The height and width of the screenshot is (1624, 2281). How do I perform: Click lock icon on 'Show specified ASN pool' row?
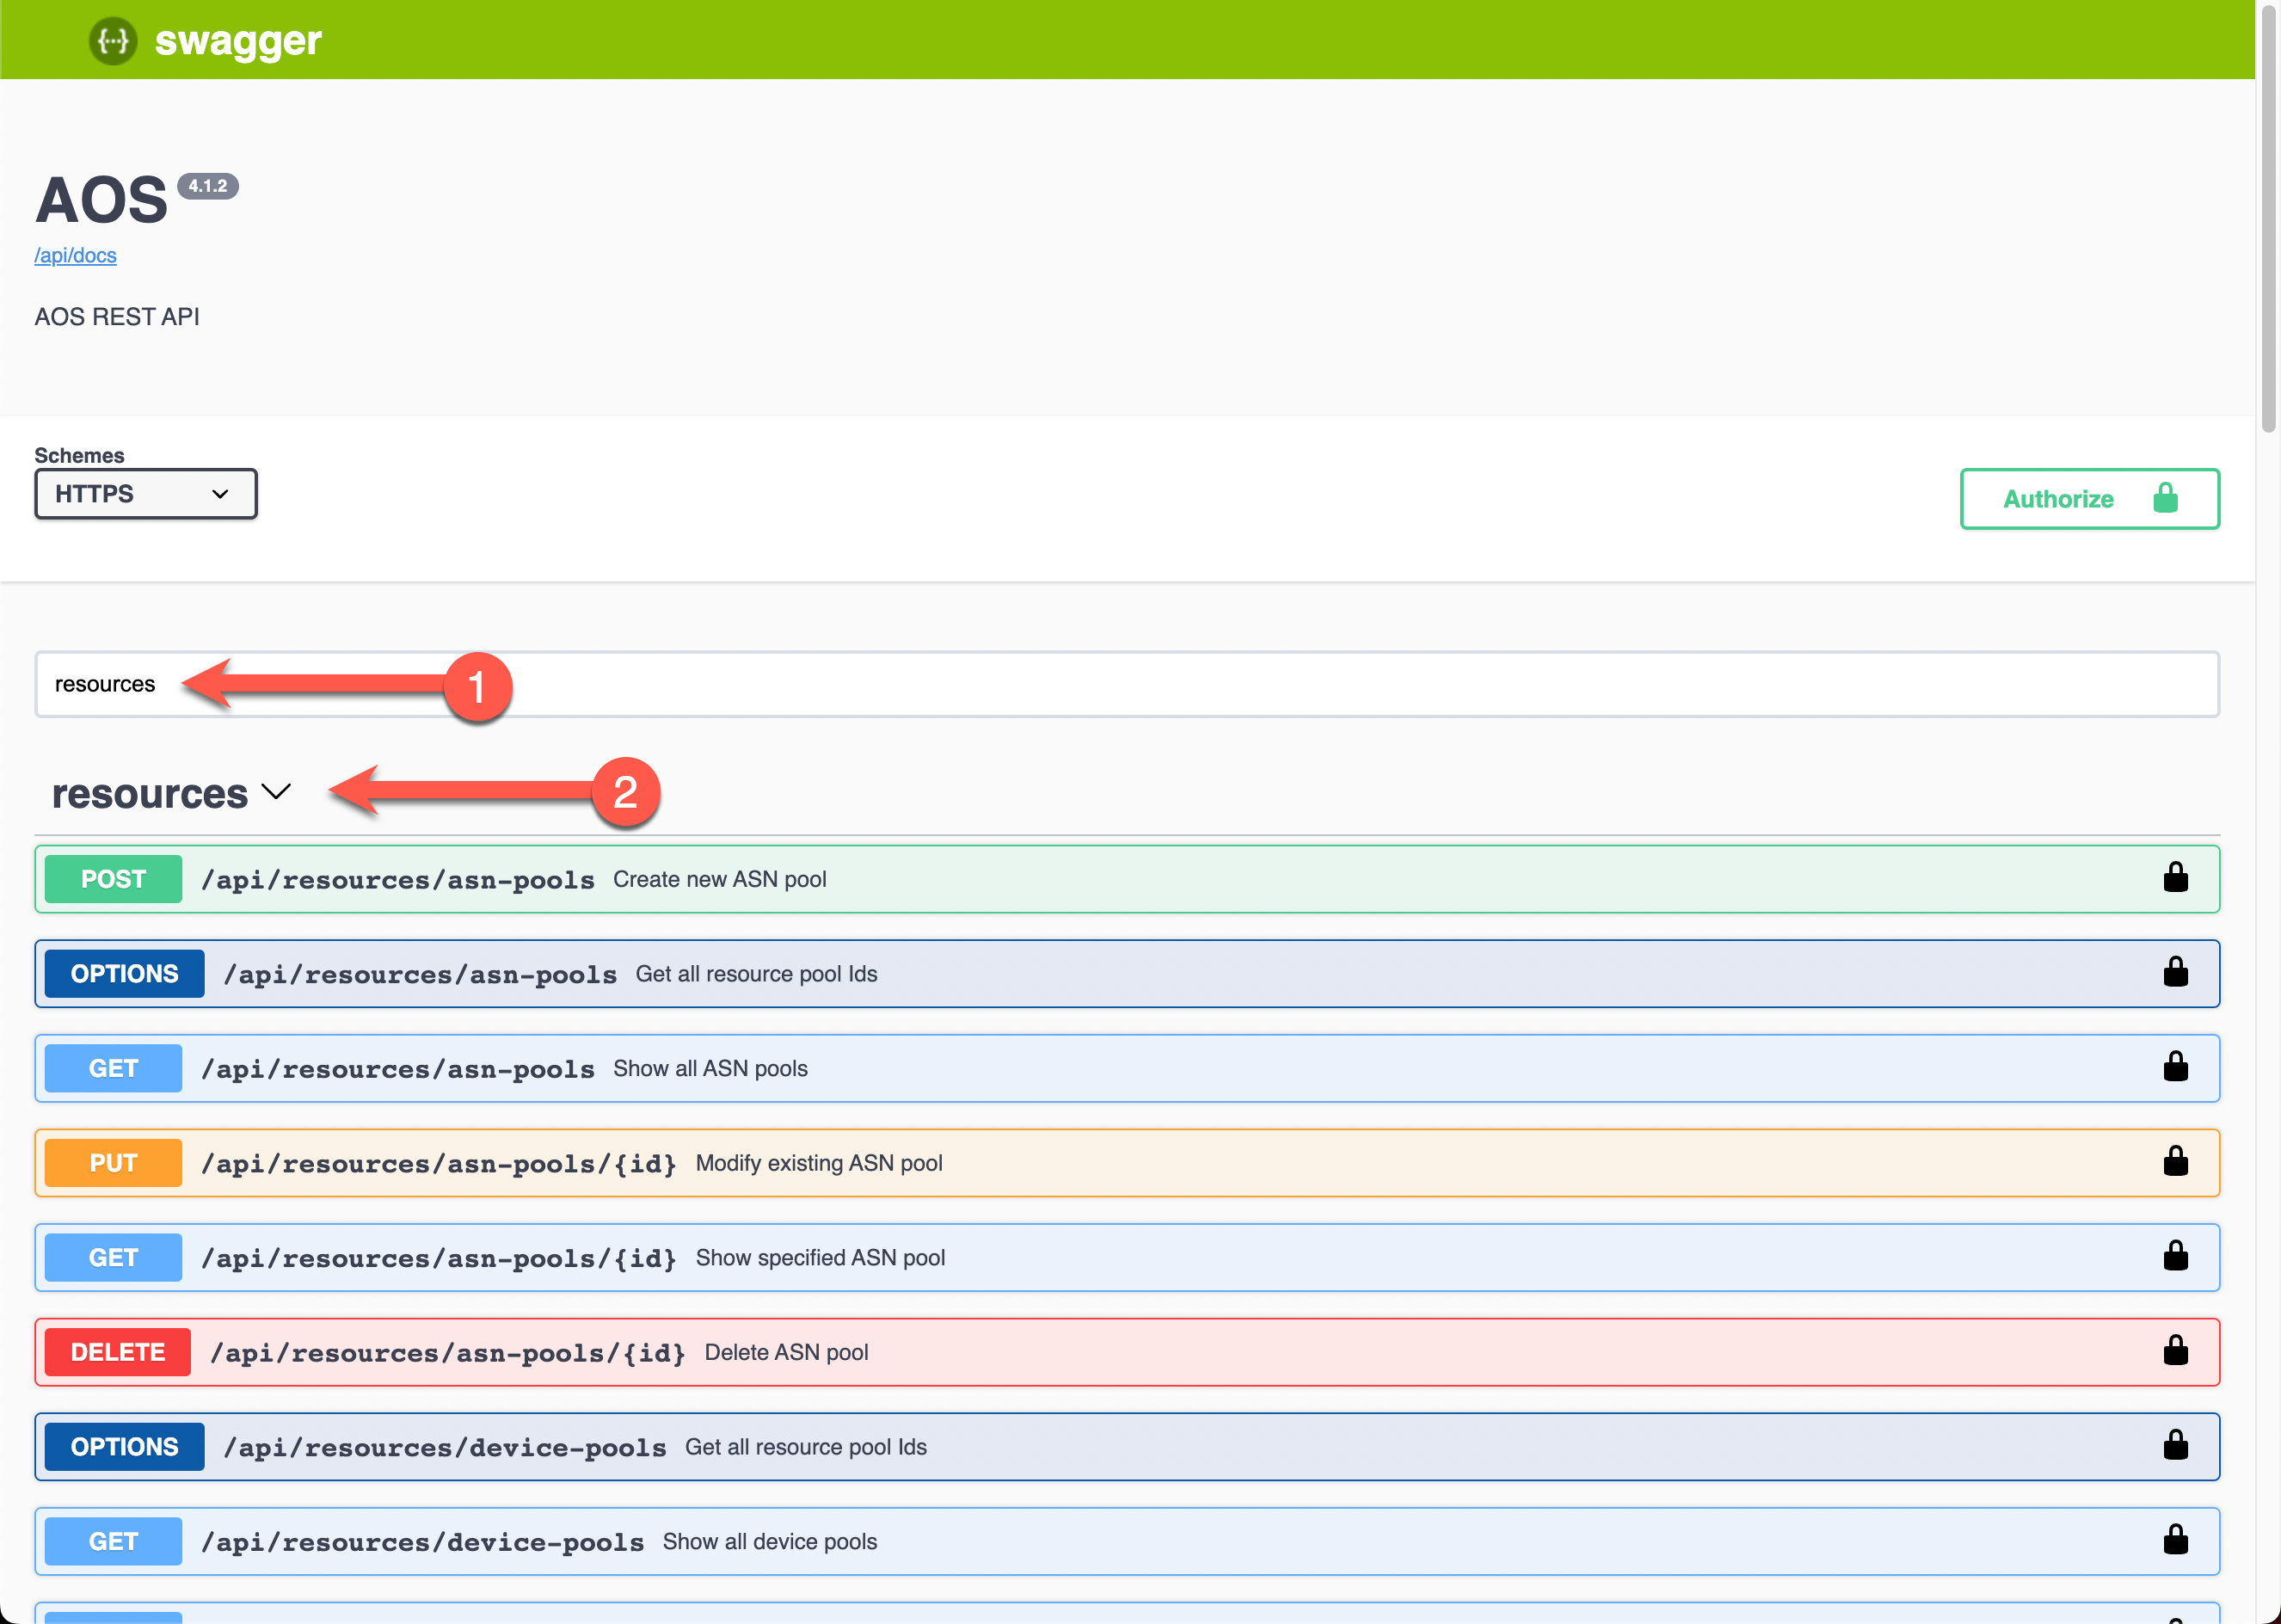point(2175,1256)
